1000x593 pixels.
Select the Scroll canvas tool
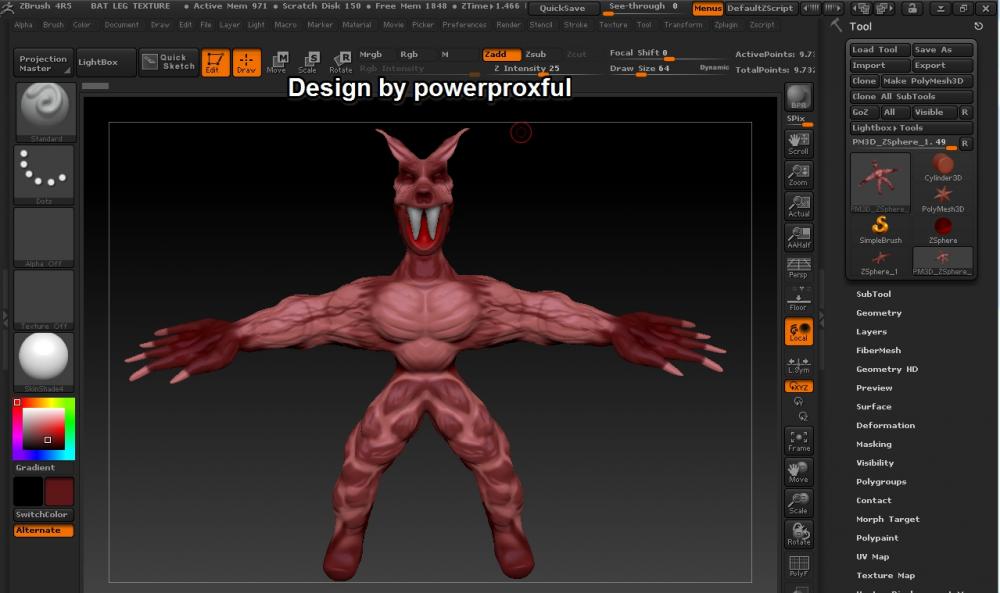[798, 144]
